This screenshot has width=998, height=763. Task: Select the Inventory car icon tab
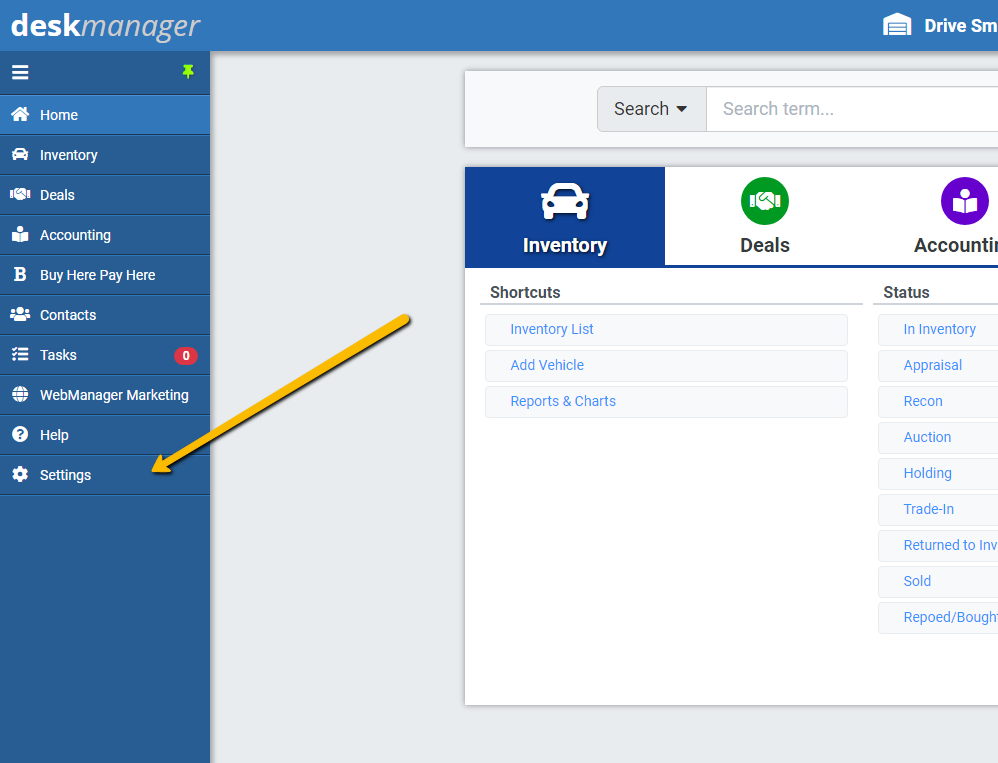(564, 200)
